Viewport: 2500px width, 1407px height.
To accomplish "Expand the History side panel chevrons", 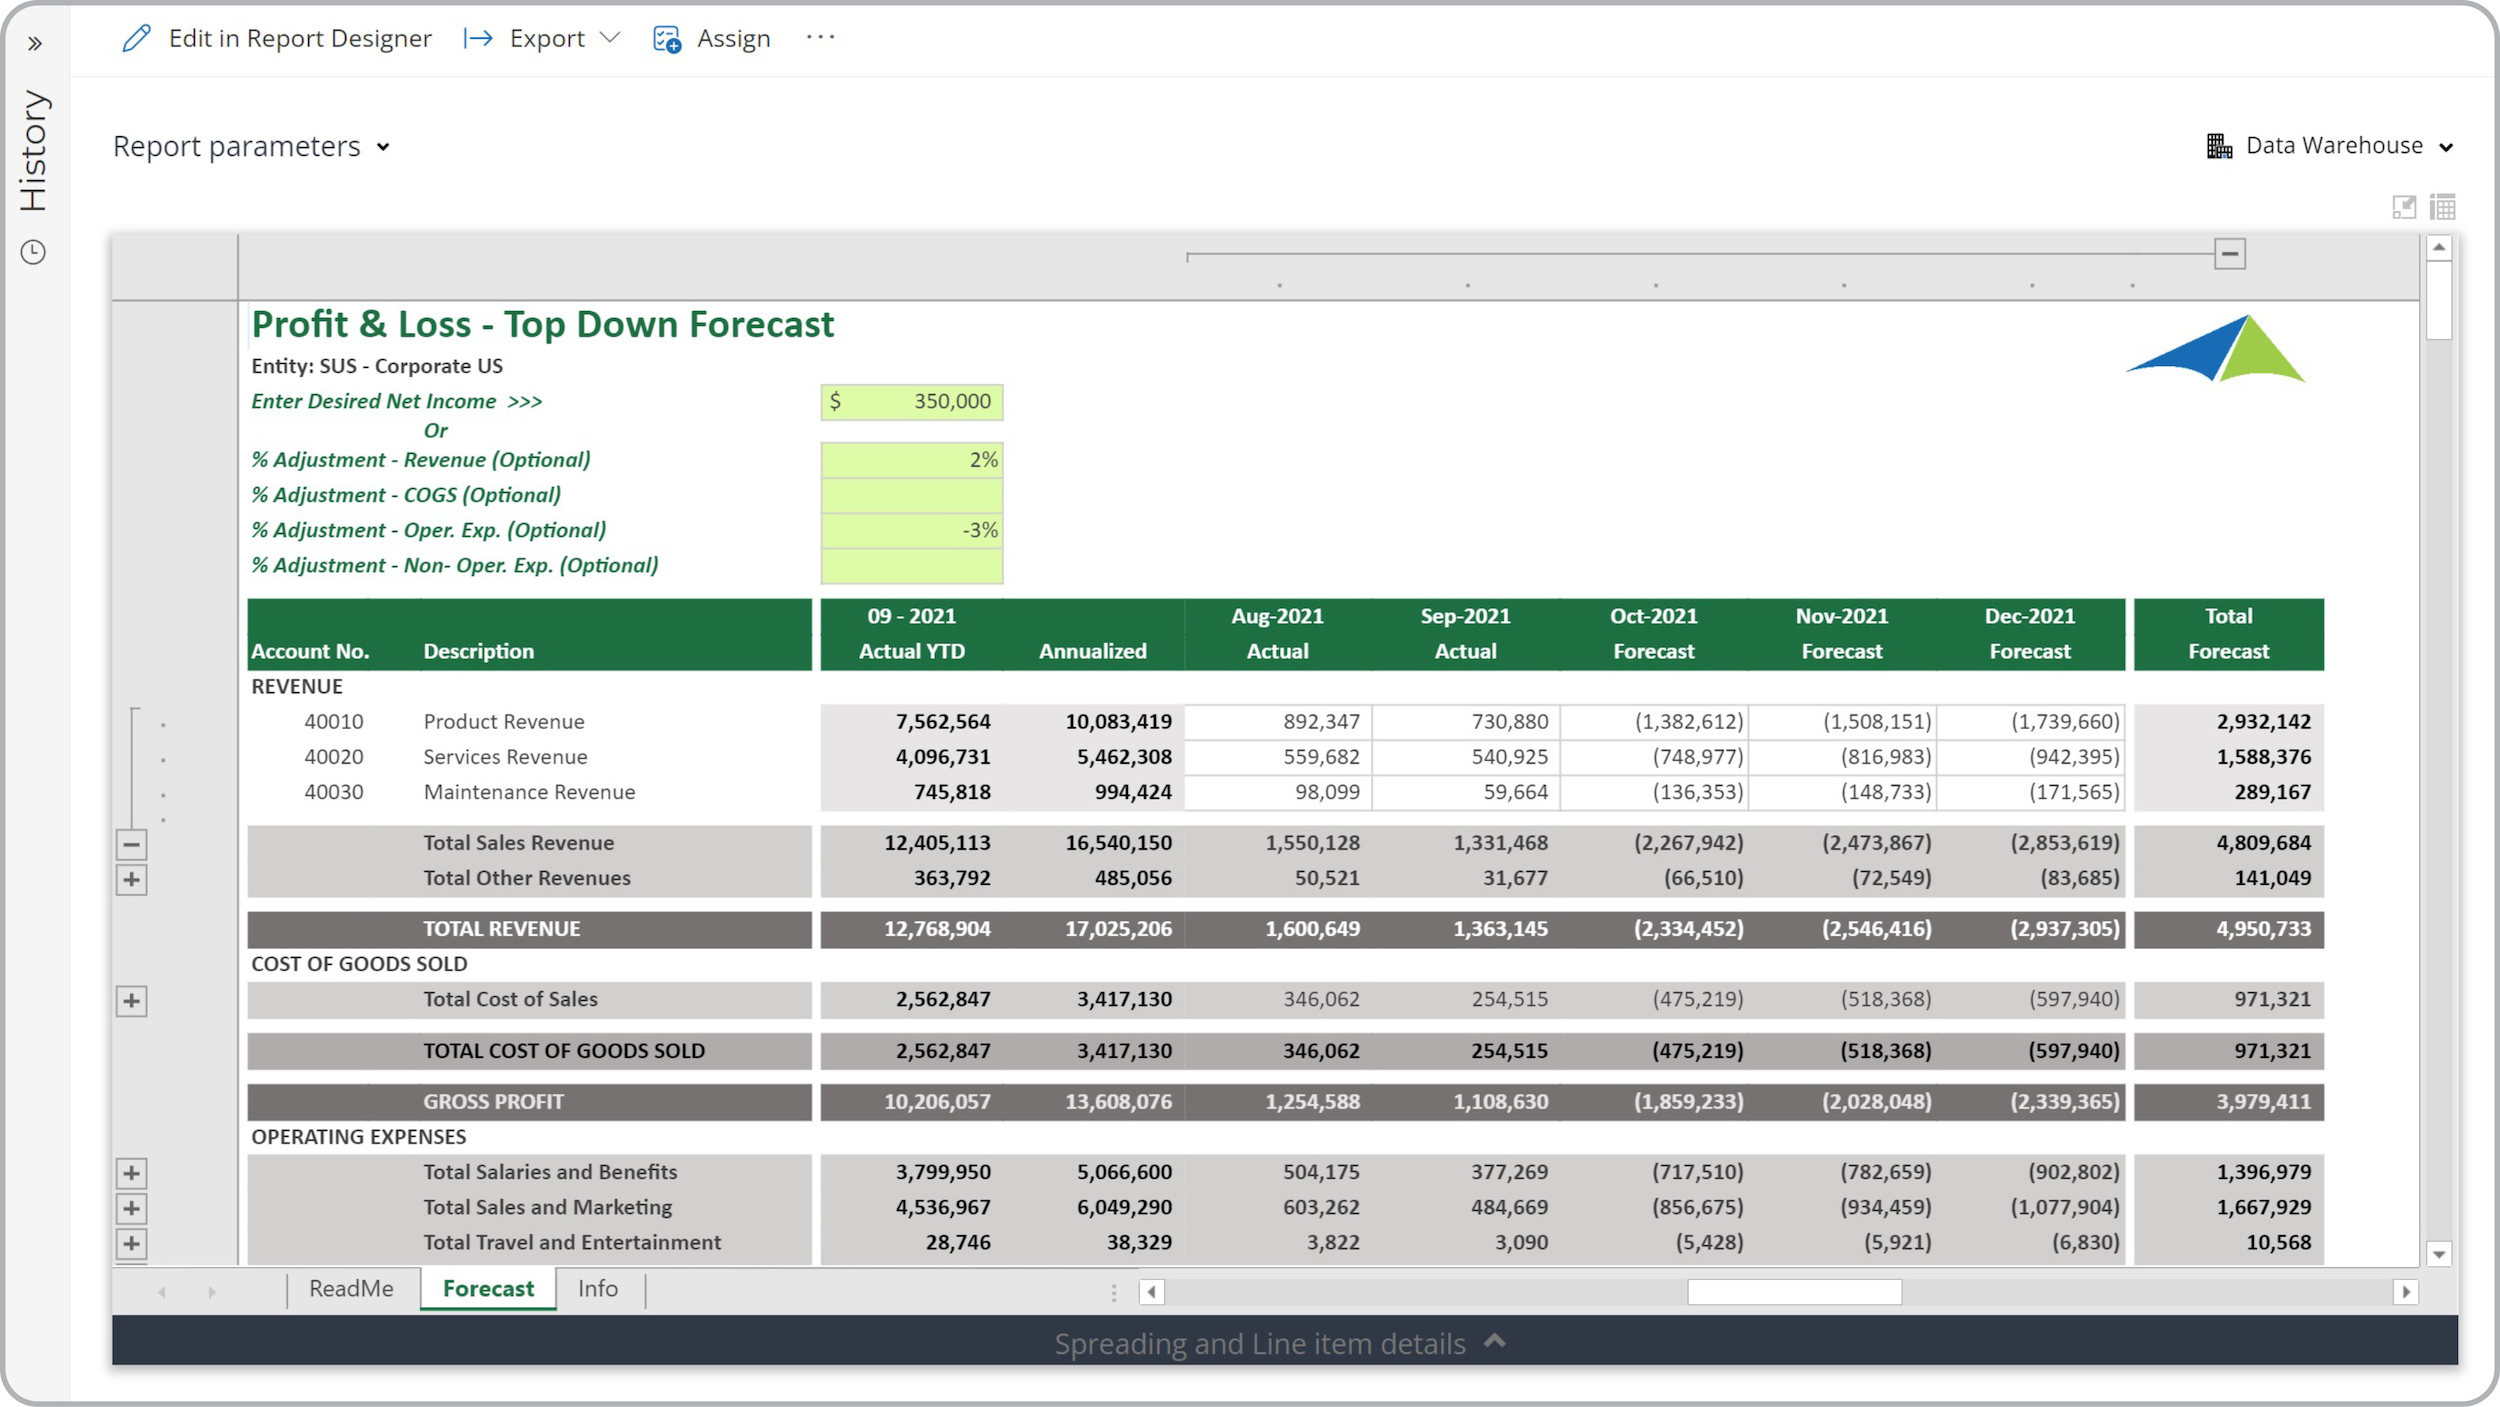I will [35, 44].
